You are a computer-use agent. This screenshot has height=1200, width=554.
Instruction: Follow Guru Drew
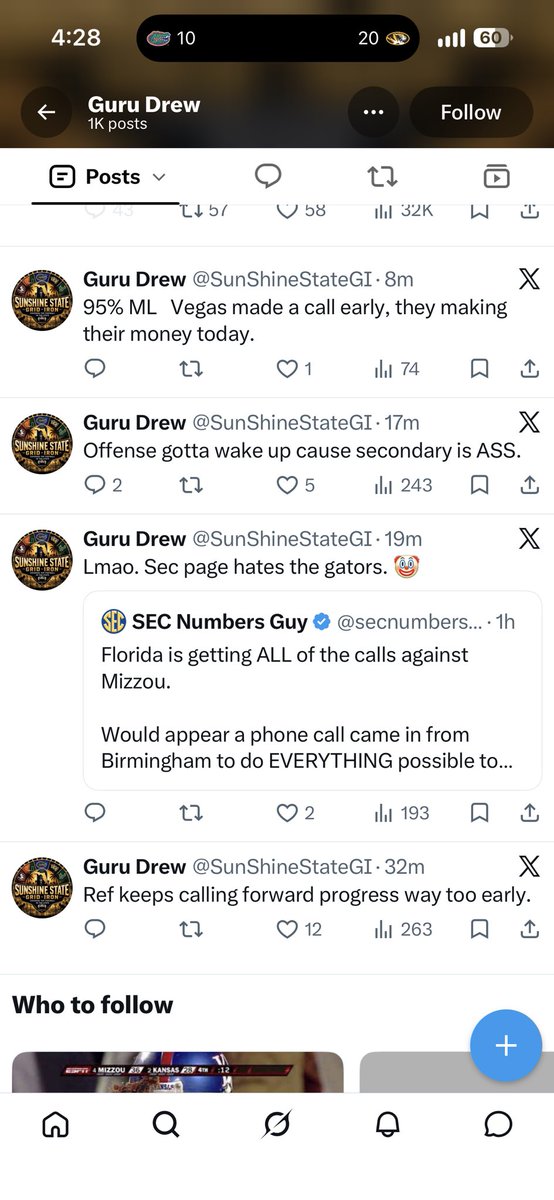471,112
